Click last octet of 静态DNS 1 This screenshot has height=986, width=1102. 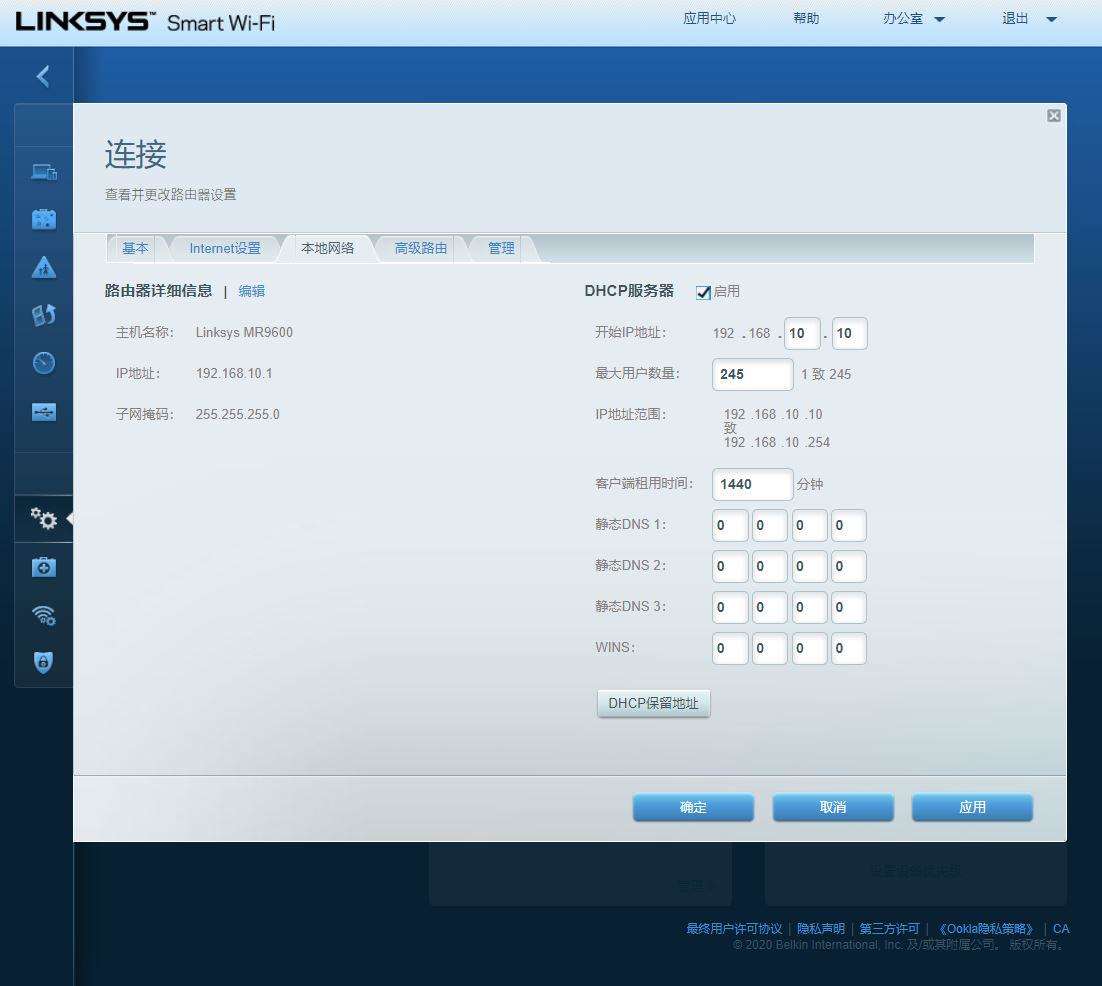click(x=848, y=526)
